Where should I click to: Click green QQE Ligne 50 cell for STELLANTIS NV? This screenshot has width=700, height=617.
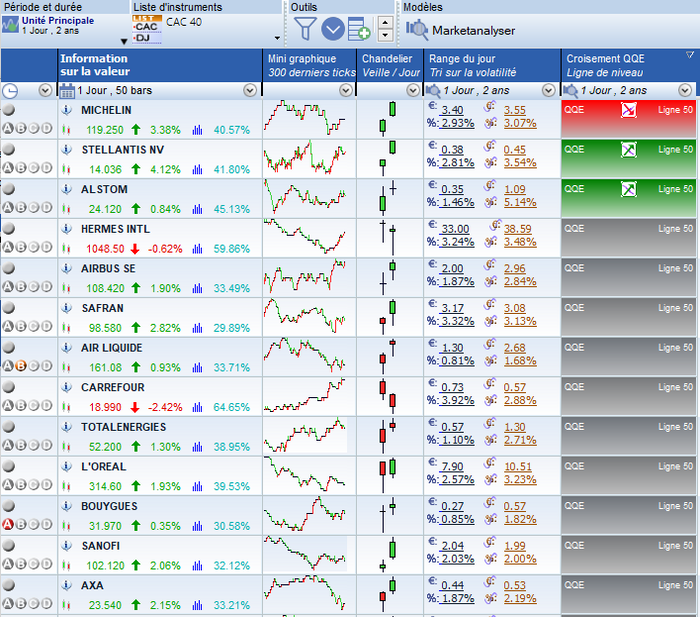629,158
